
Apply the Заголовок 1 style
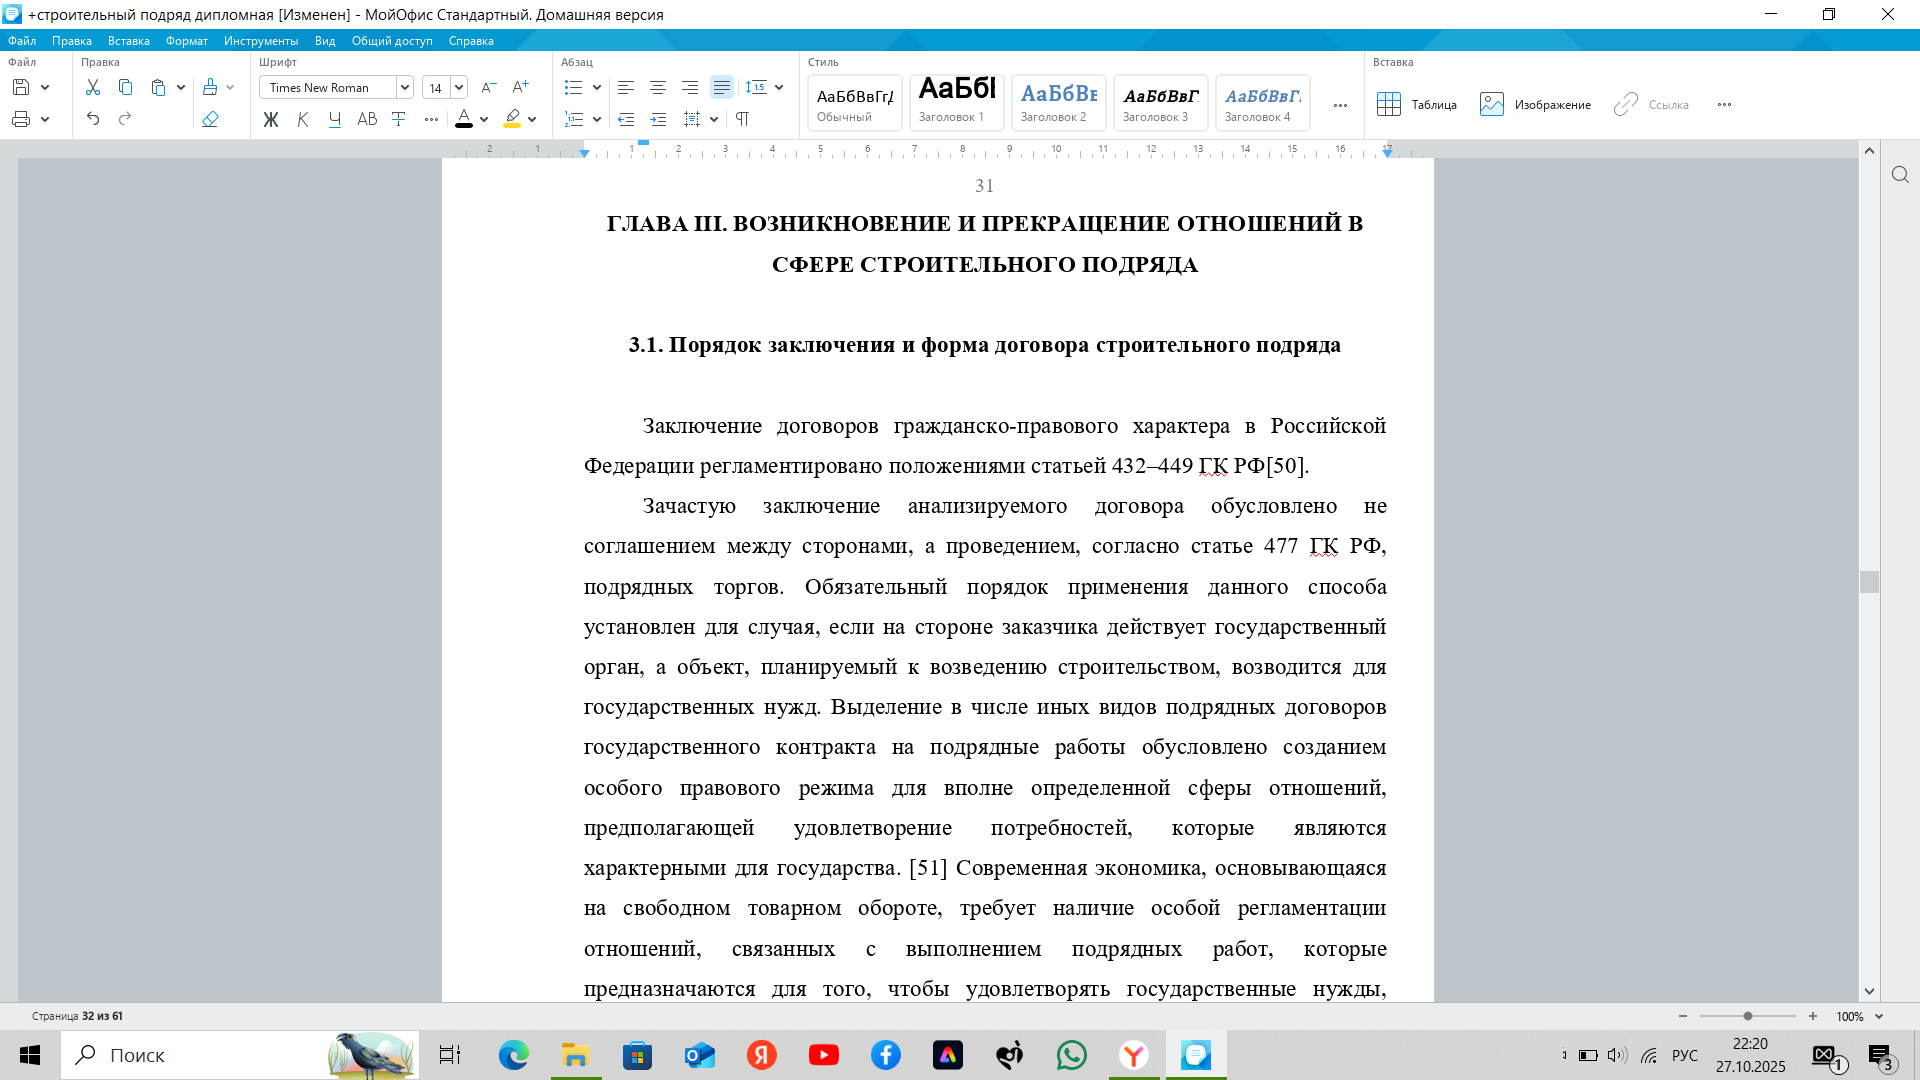click(957, 102)
